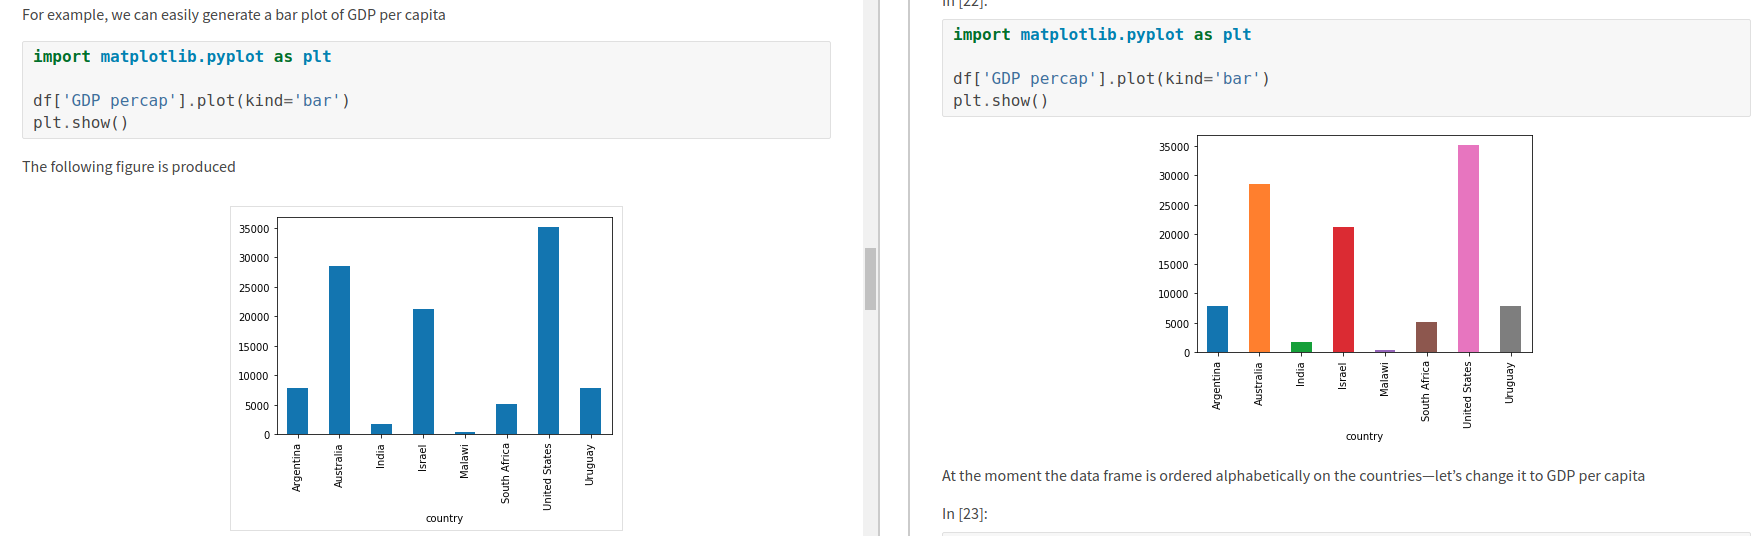
Task: Click the 'country' axis label in right chart
Action: (1364, 436)
